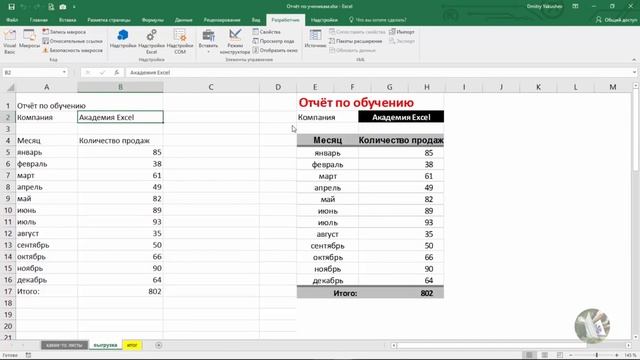Expand the Name Box dropdown
The image size is (640, 360).
(64, 73)
